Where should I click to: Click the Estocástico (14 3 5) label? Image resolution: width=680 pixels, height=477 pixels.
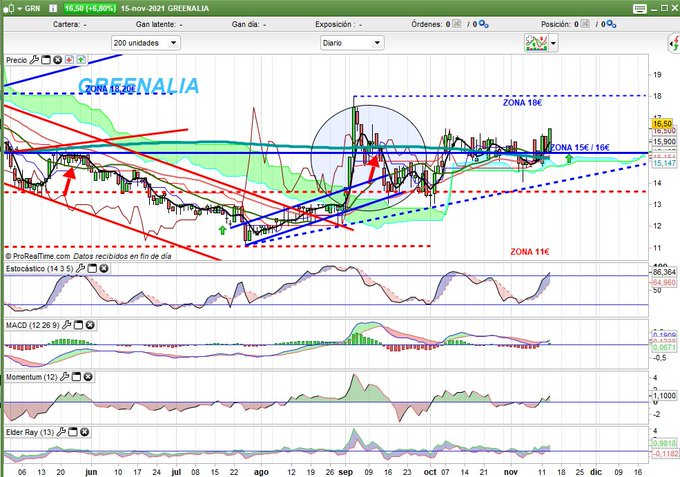coord(39,269)
